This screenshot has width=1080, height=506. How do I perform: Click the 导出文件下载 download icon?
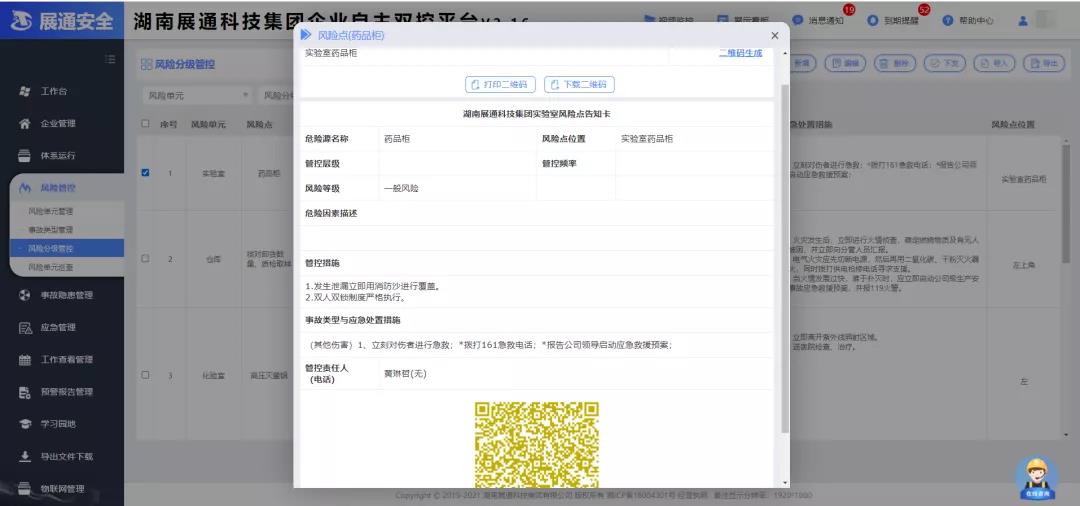coord(25,456)
